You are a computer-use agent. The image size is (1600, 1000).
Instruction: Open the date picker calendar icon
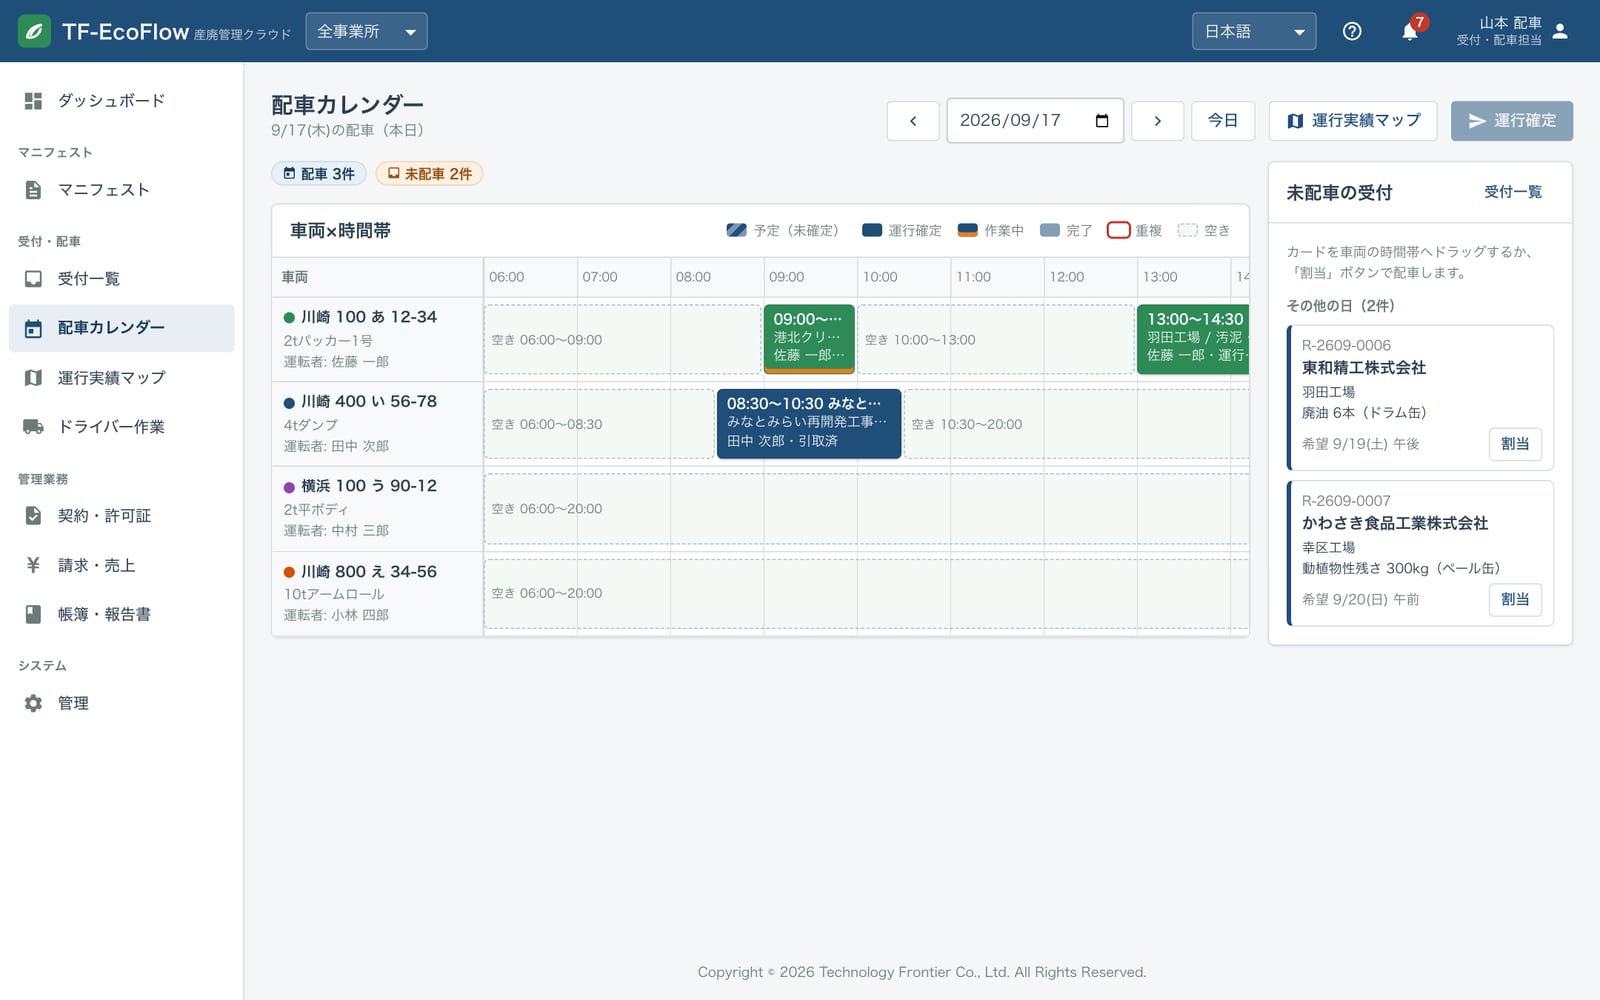pyautogui.click(x=1102, y=121)
